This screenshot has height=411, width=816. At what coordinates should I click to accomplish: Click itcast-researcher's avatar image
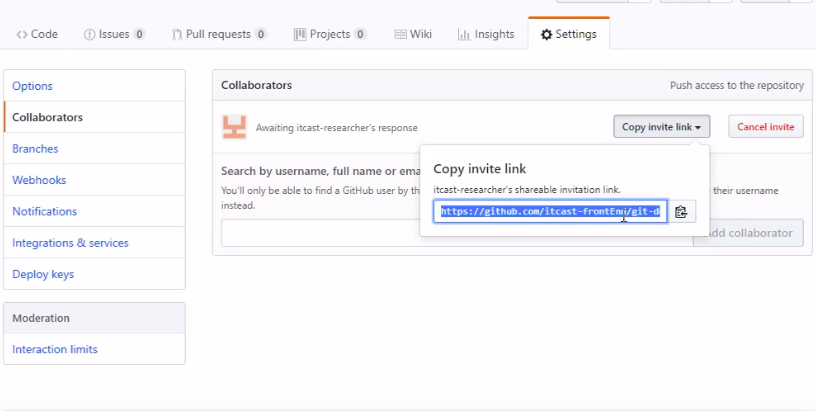[234, 127]
